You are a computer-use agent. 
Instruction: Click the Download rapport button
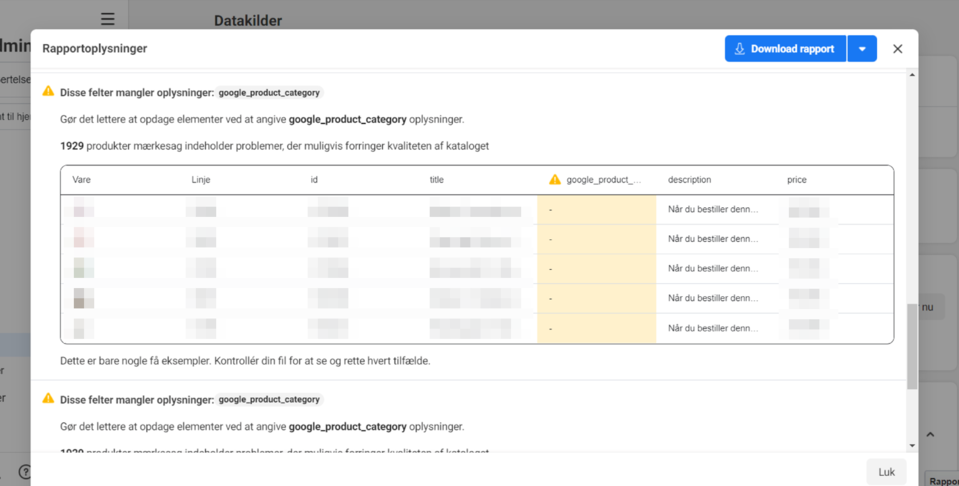coord(785,49)
